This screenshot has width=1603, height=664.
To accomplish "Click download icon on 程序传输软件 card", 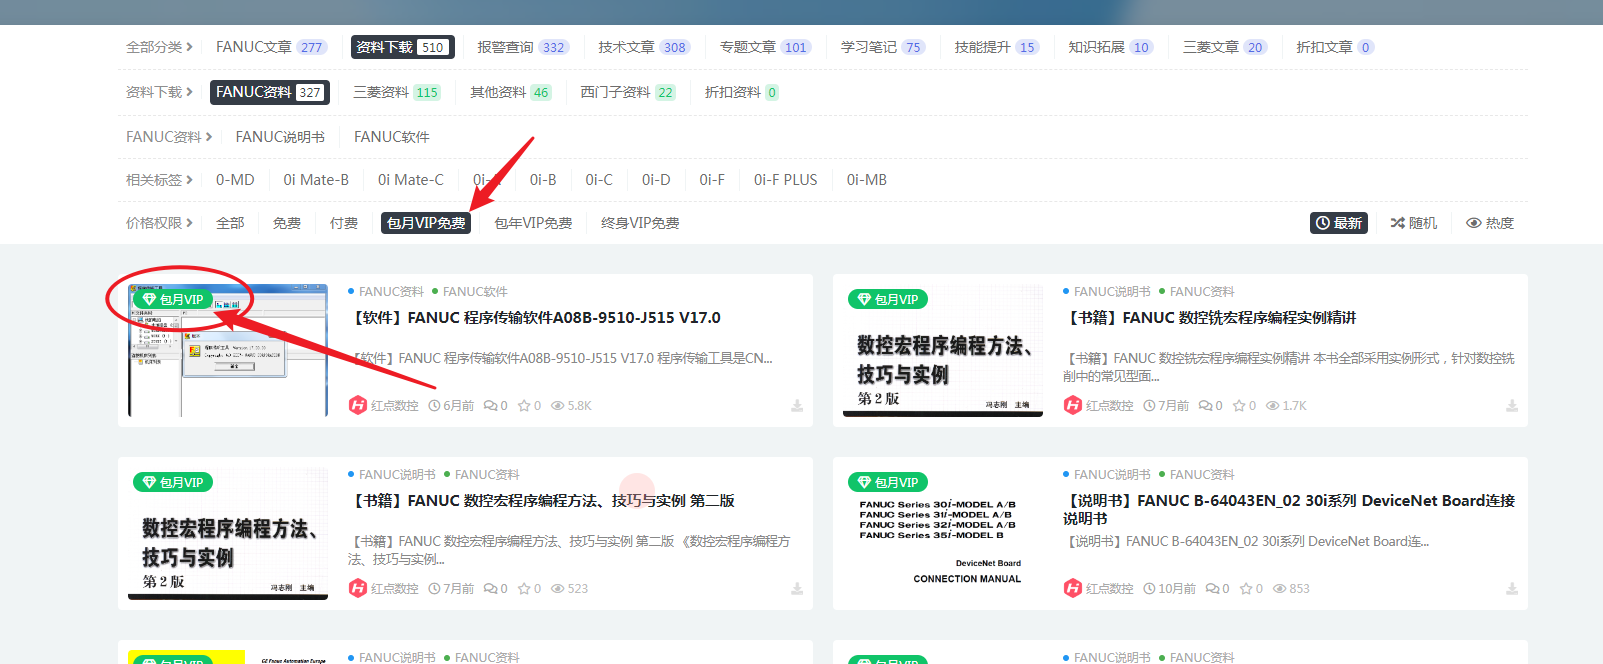I will [797, 406].
